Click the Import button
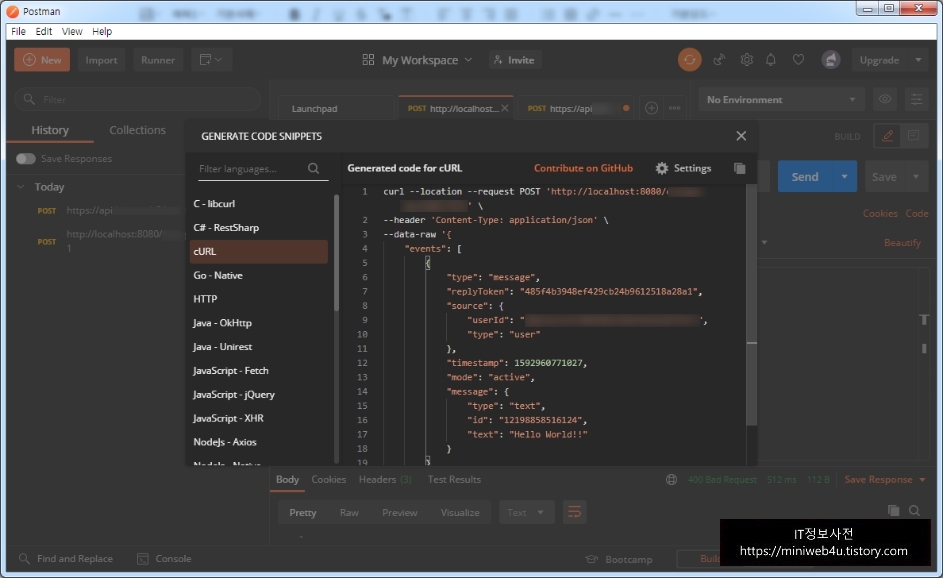The width and height of the screenshot is (943, 578). 101,60
